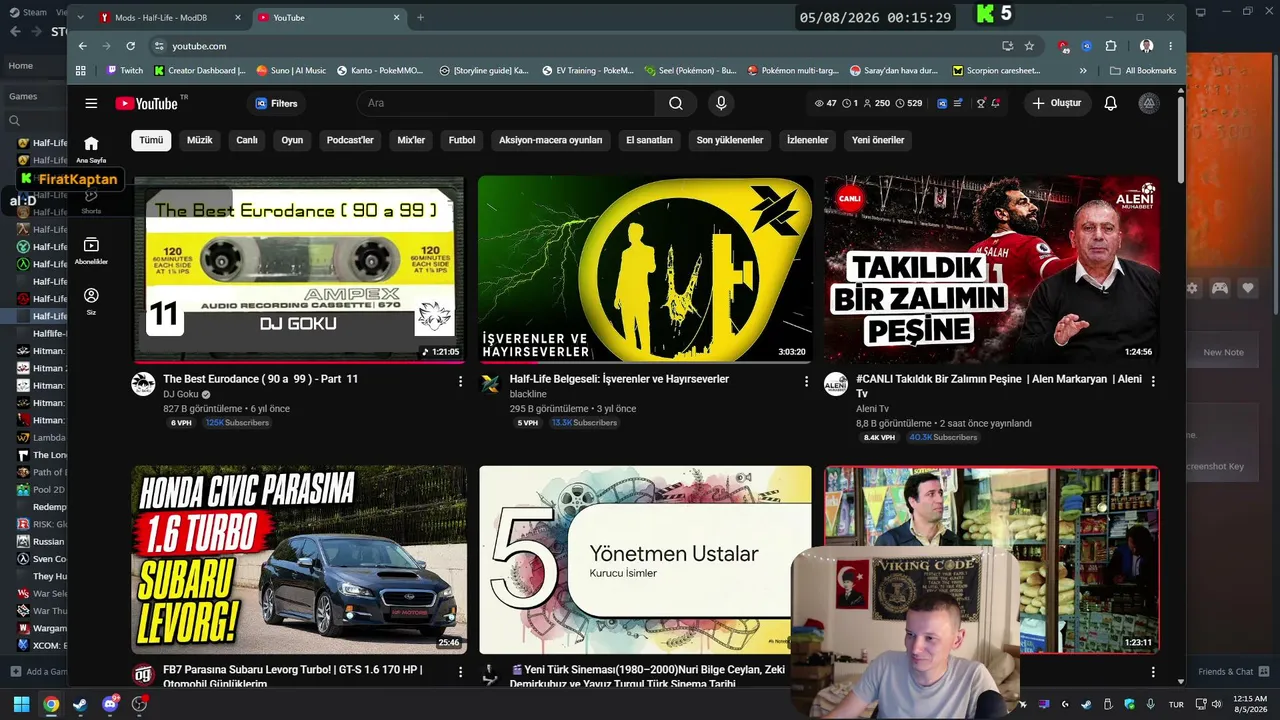Open the All Bookmarks folder
1280x720 pixels.
pyautogui.click(x=1143, y=71)
